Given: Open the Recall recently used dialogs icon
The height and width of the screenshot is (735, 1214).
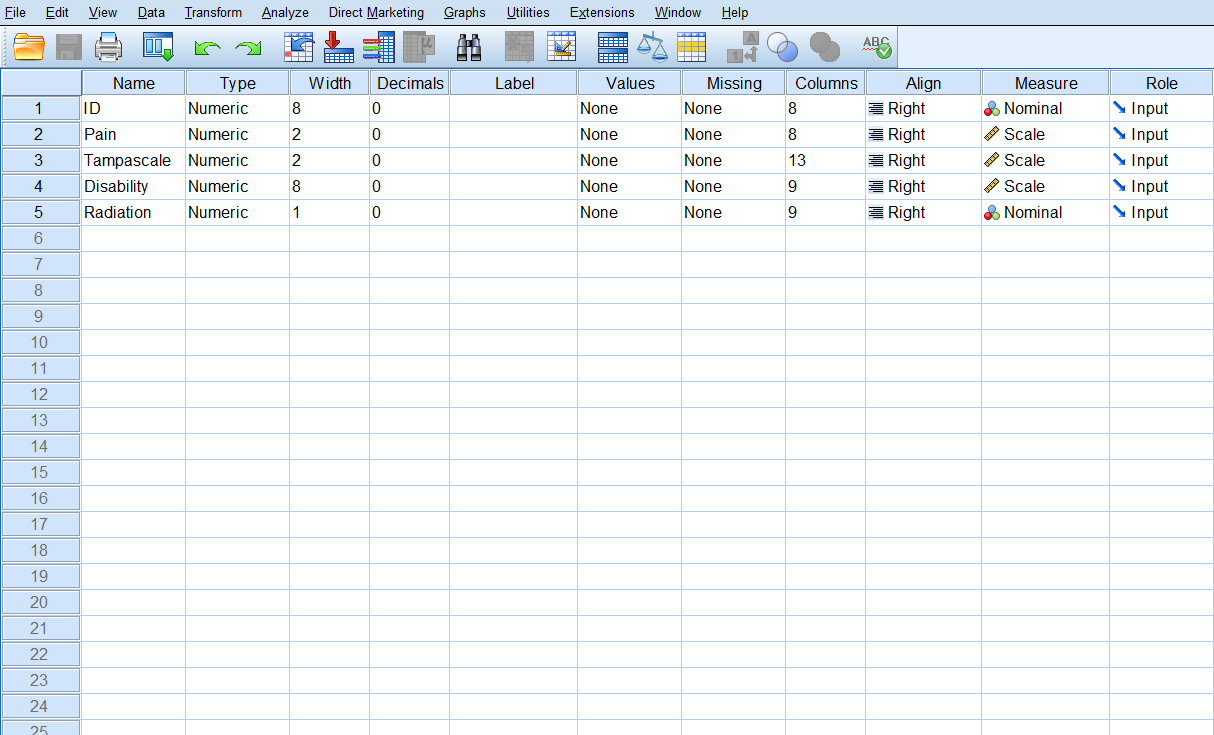Looking at the screenshot, I should pos(158,47).
